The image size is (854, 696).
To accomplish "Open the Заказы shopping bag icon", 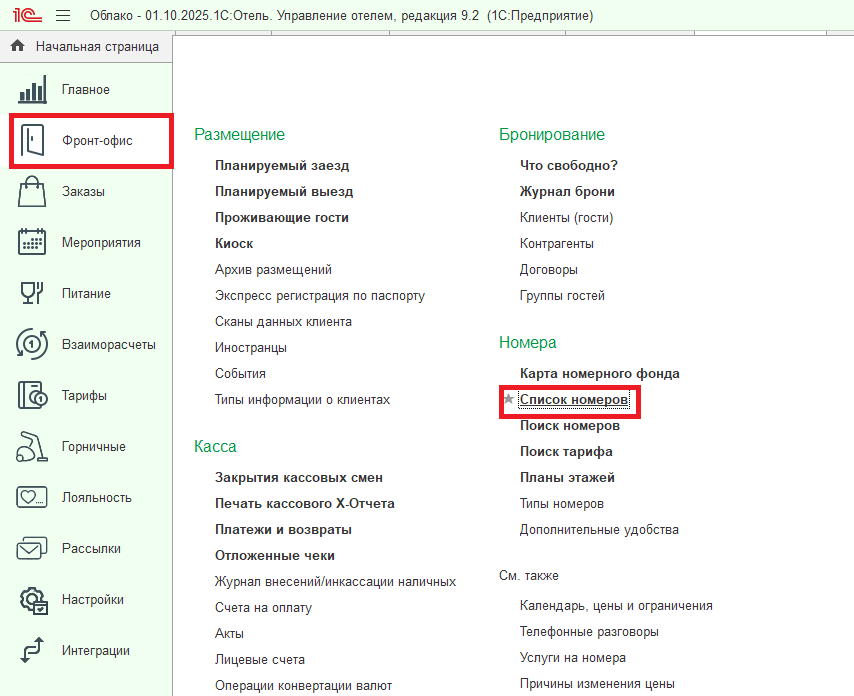I will click(32, 191).
